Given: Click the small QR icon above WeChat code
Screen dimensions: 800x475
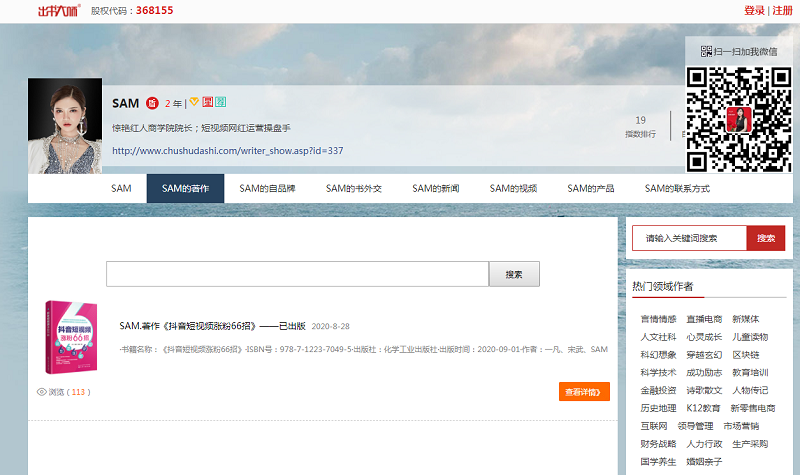Looking at the screenshot, I should 706,51.
